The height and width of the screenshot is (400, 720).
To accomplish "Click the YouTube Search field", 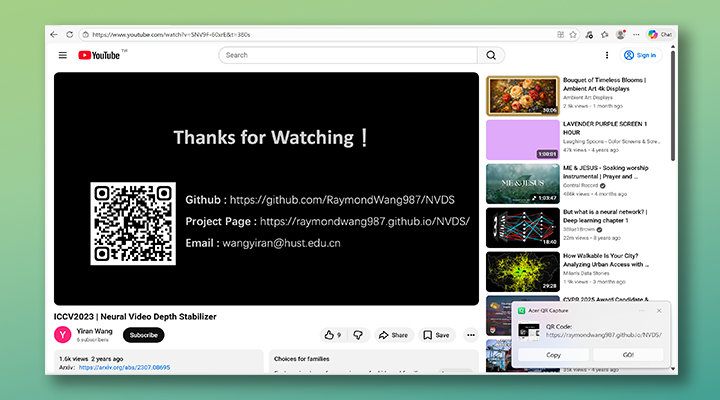I will 348,55.
